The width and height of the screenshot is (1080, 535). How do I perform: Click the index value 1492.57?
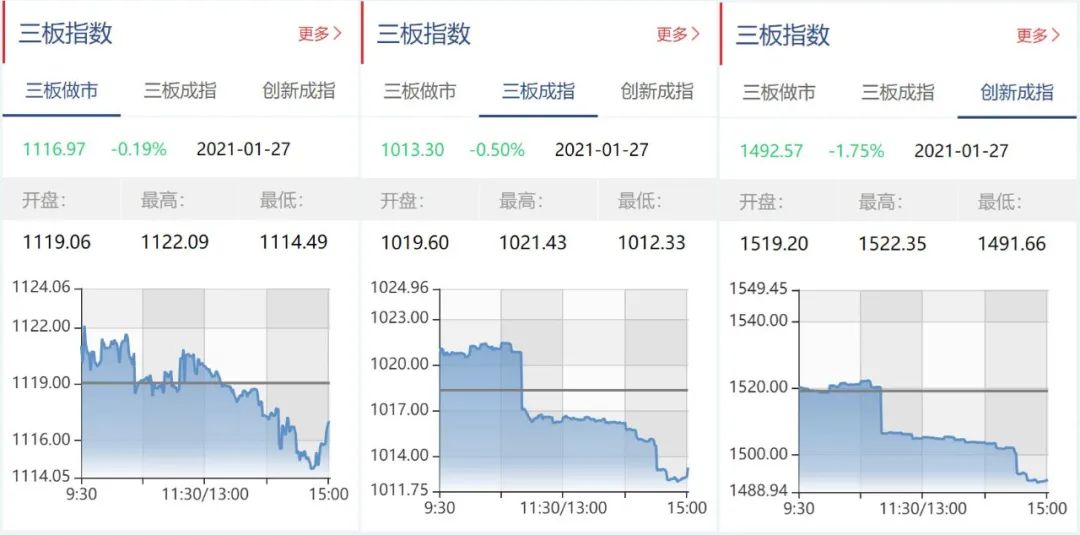pos(771,151)
